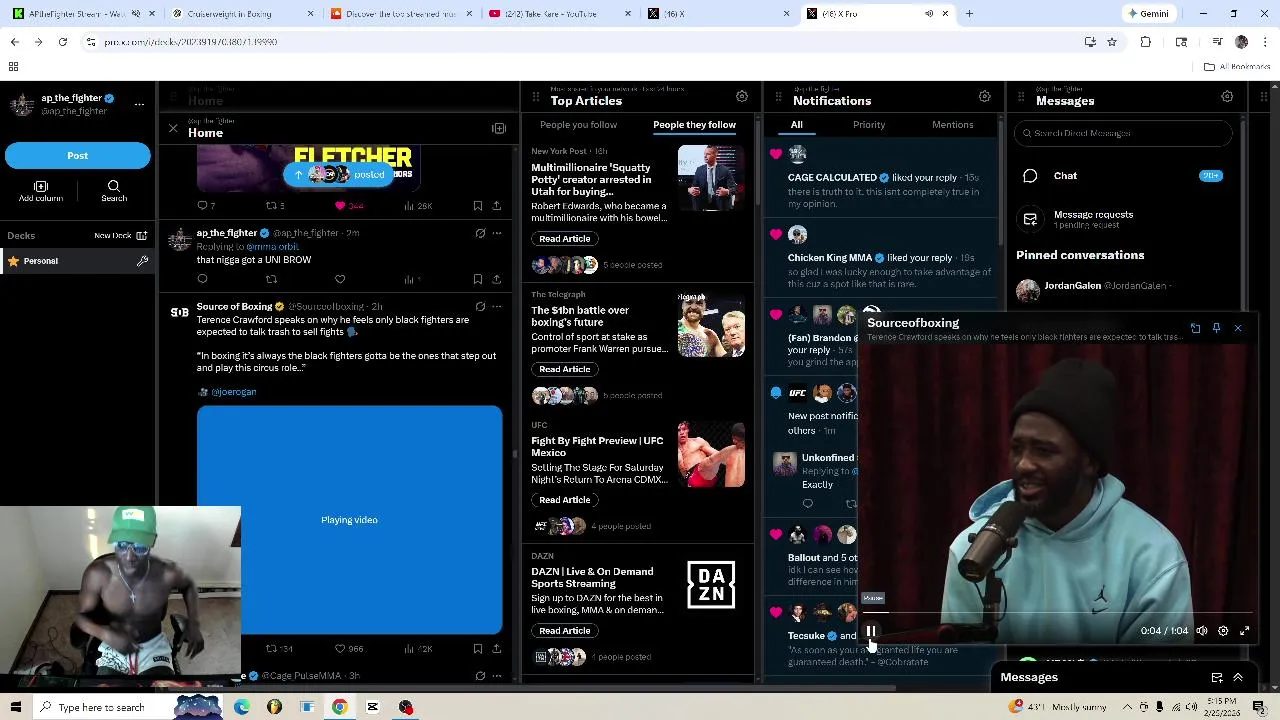Open Chicken King MMA liked notification

coord(882,260)
